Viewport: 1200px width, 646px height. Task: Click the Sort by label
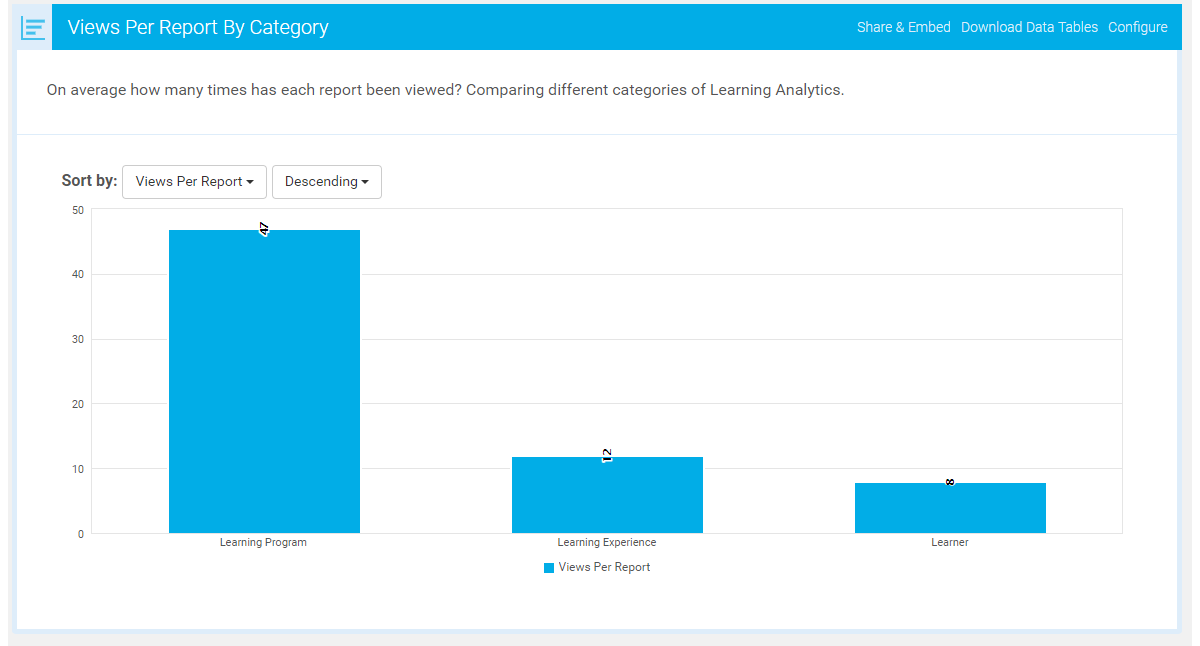(89, 180)
